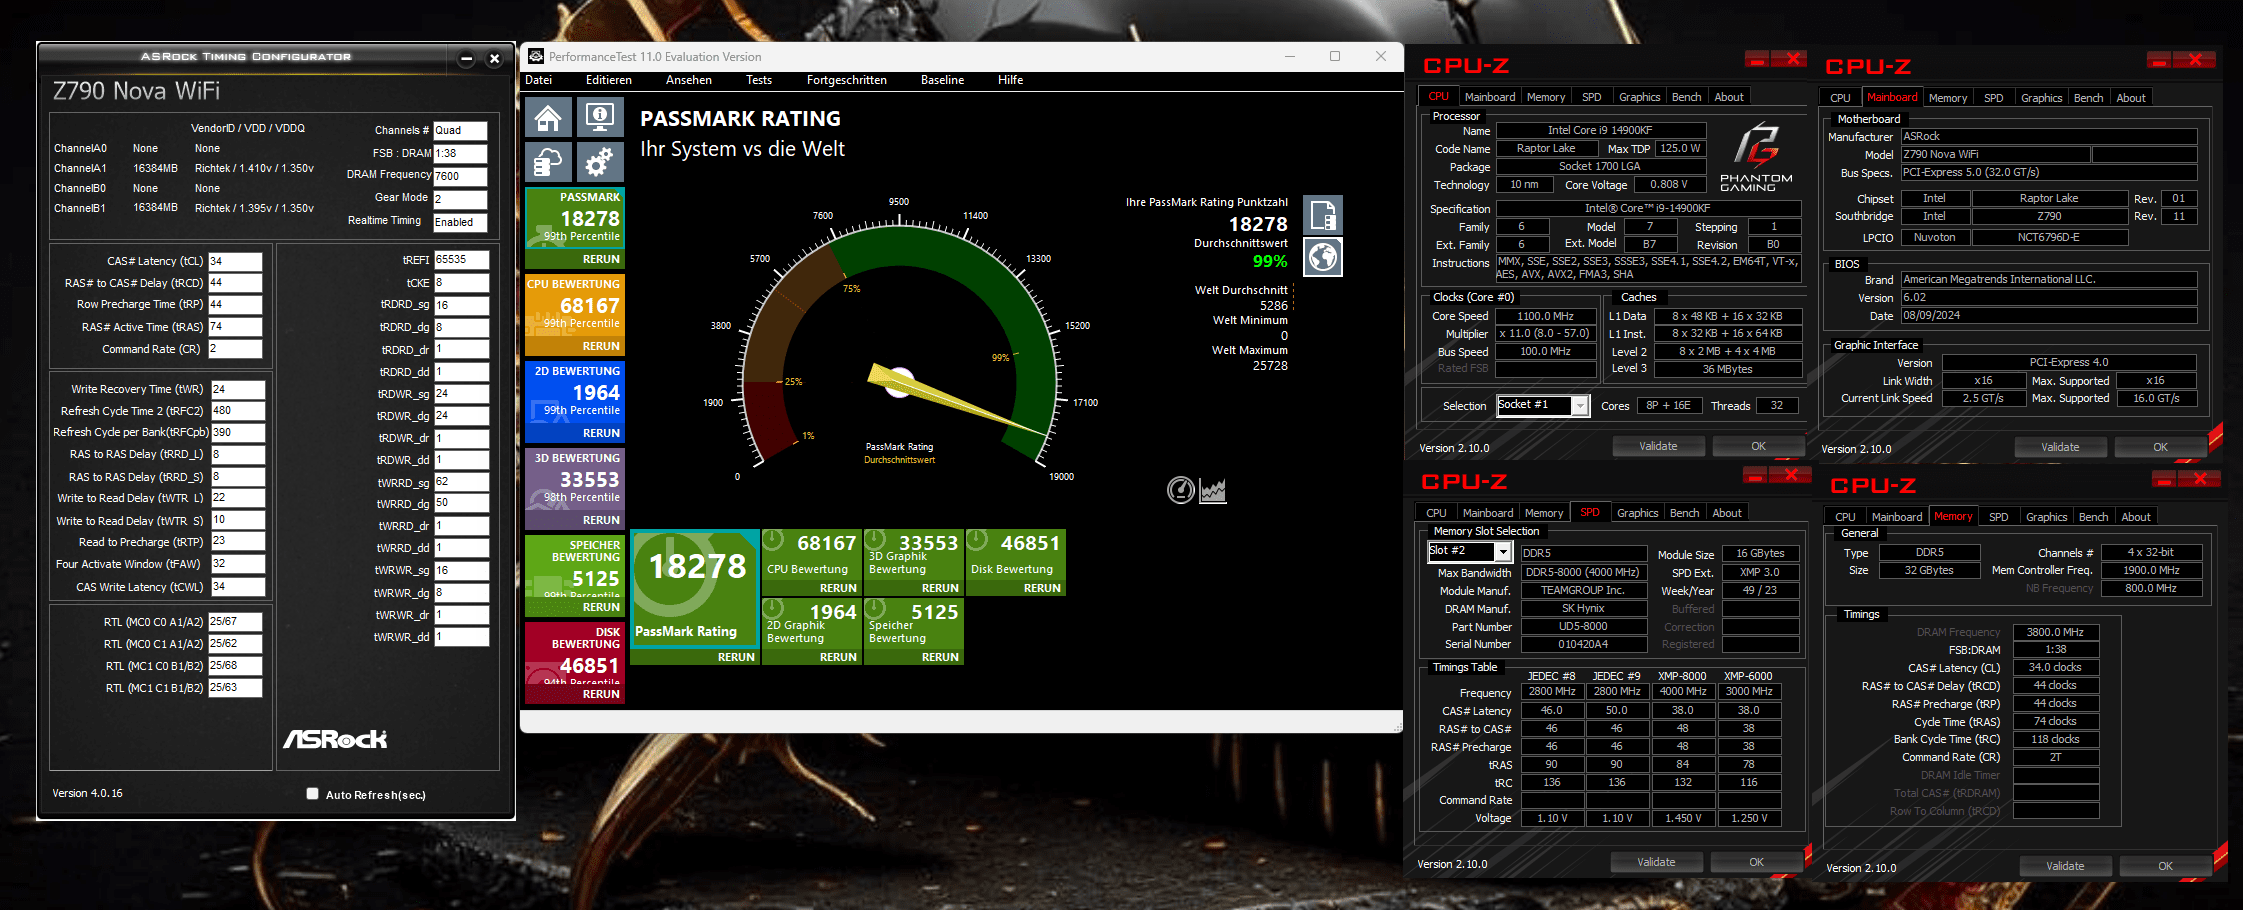
Task: Open the system information monitor icon
Action: 600,118
